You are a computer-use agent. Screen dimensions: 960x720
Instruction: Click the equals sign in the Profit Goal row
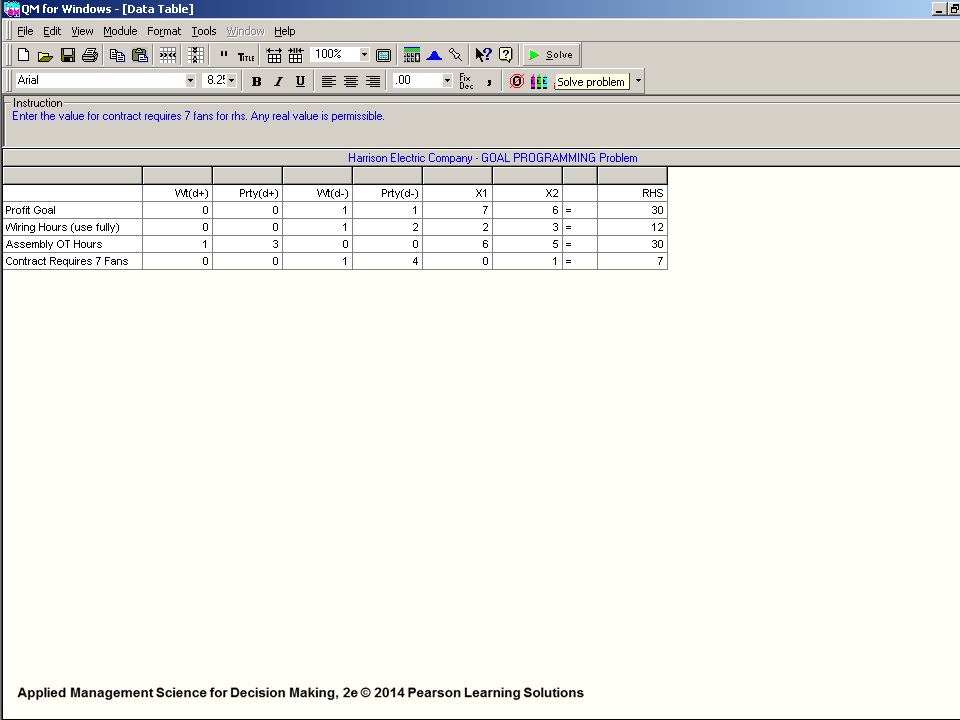580,210
